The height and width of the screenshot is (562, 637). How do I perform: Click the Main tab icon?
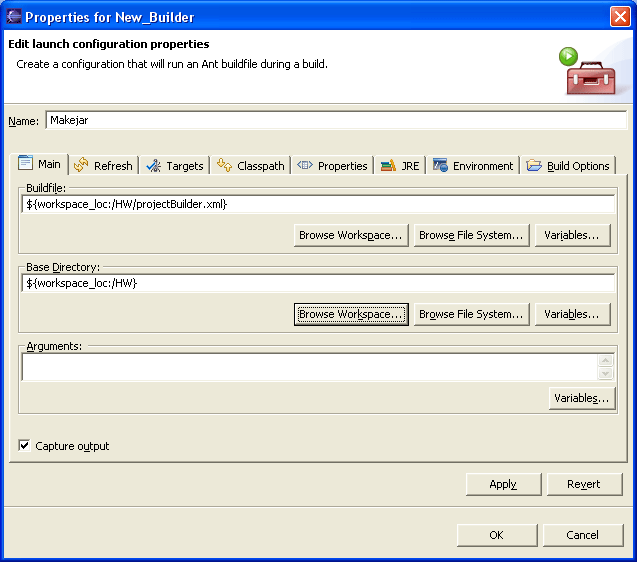(25, 163)
